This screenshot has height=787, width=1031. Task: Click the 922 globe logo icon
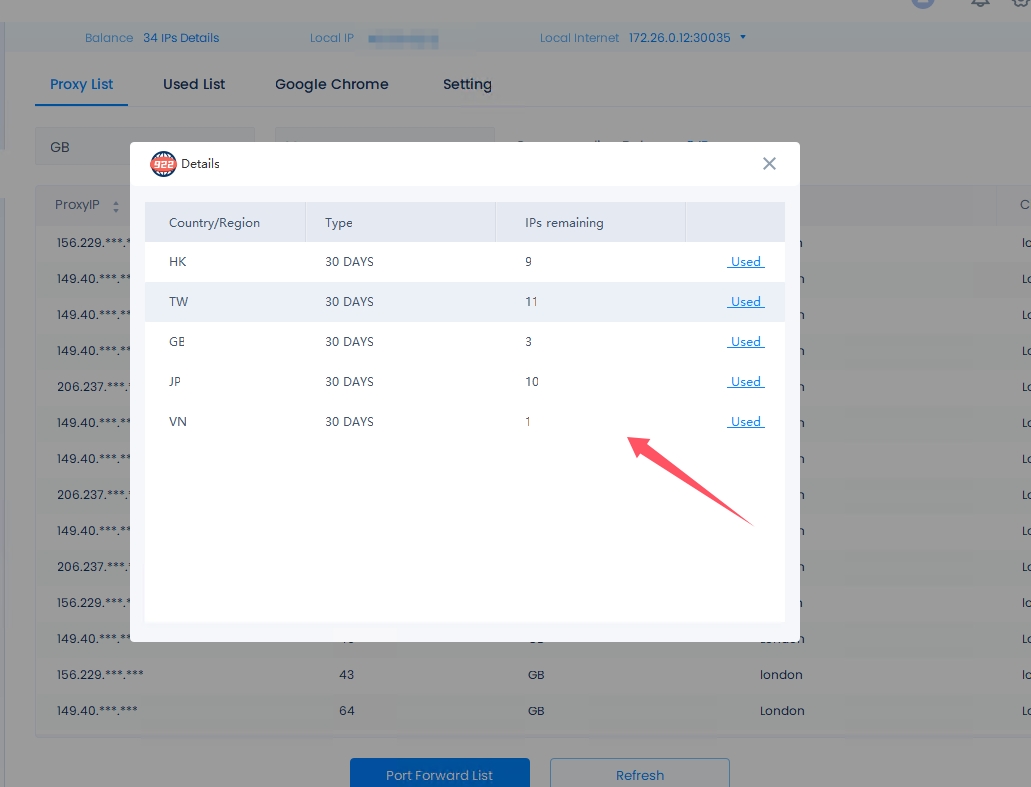coord(163,164)
